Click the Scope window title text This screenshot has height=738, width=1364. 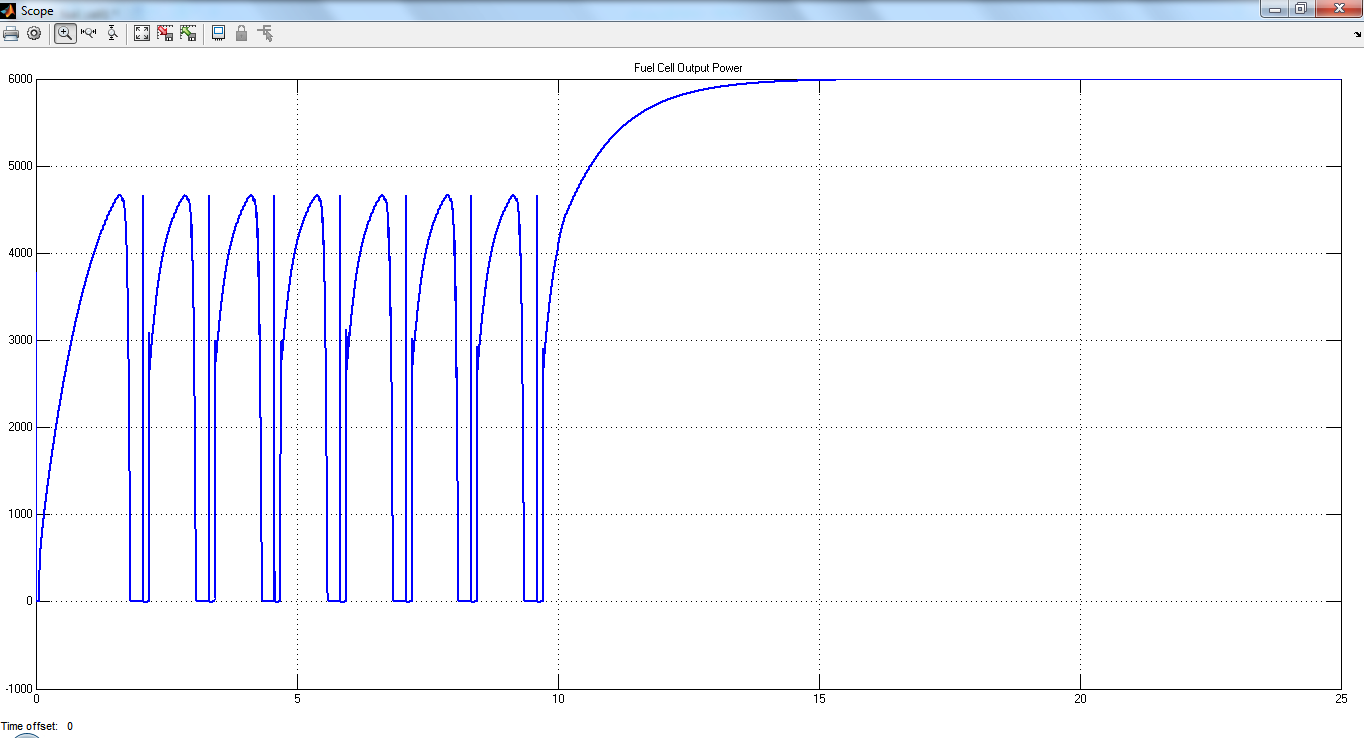37,11
